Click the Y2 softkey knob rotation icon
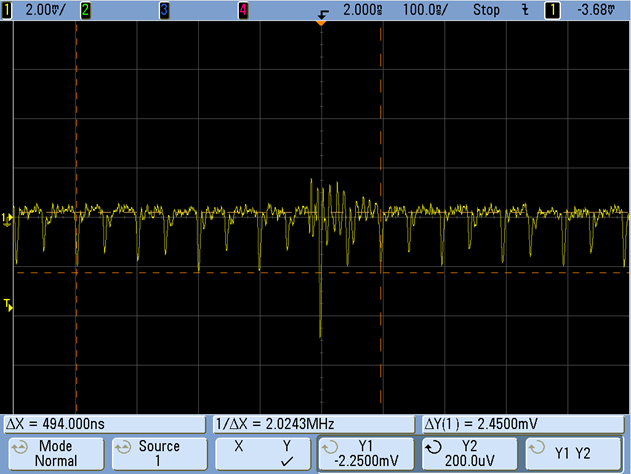The image size is (631, 474). tap(434, 447)
